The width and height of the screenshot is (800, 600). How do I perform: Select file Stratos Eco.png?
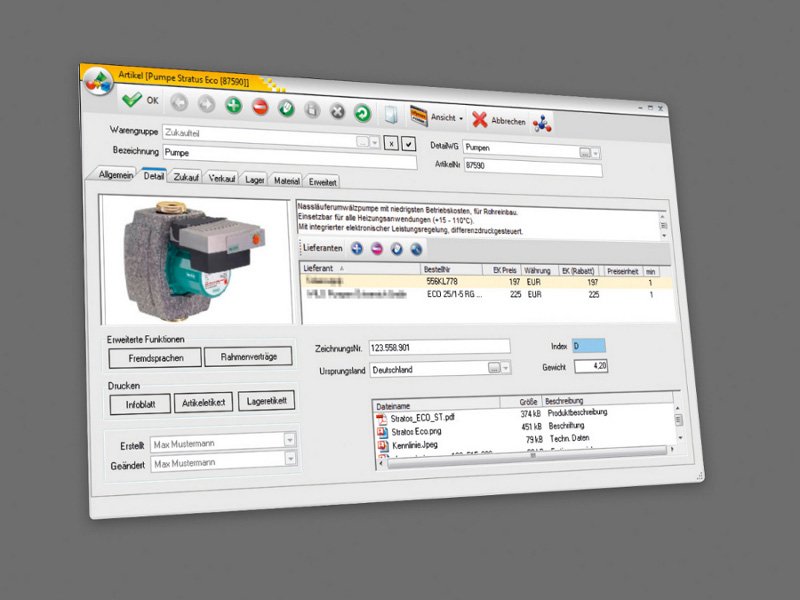point(416,432)
